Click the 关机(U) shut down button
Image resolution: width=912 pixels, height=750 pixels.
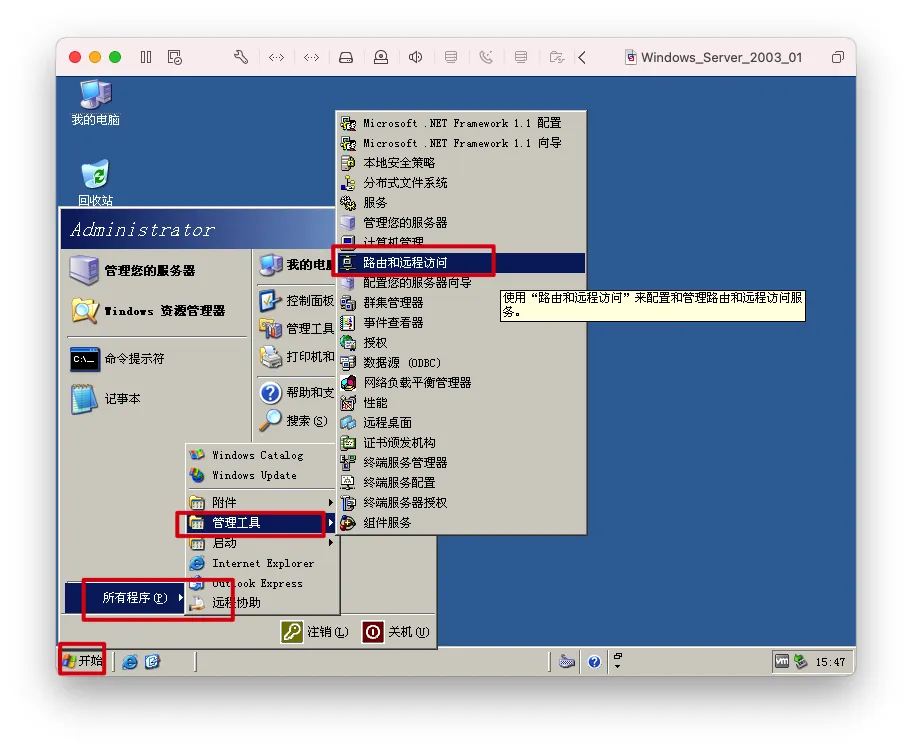pyautogui.click(x=396, y=632)
